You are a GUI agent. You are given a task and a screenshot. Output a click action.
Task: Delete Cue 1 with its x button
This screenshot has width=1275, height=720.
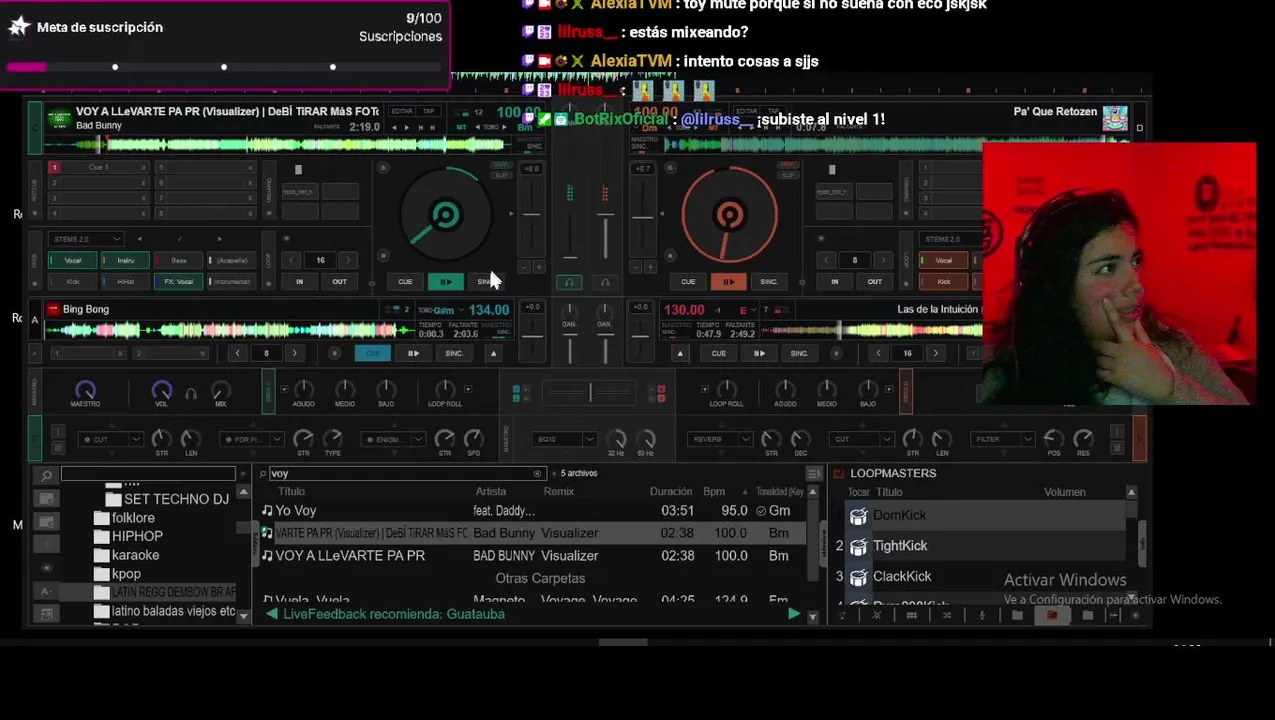point(144,167)
